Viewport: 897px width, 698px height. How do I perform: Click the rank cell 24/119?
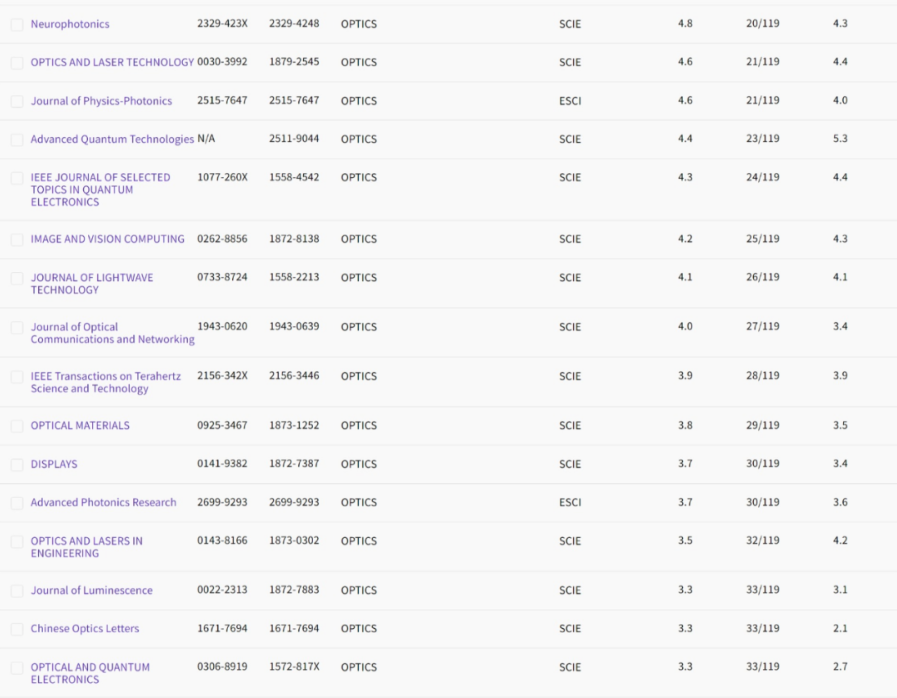click(763, 177)
